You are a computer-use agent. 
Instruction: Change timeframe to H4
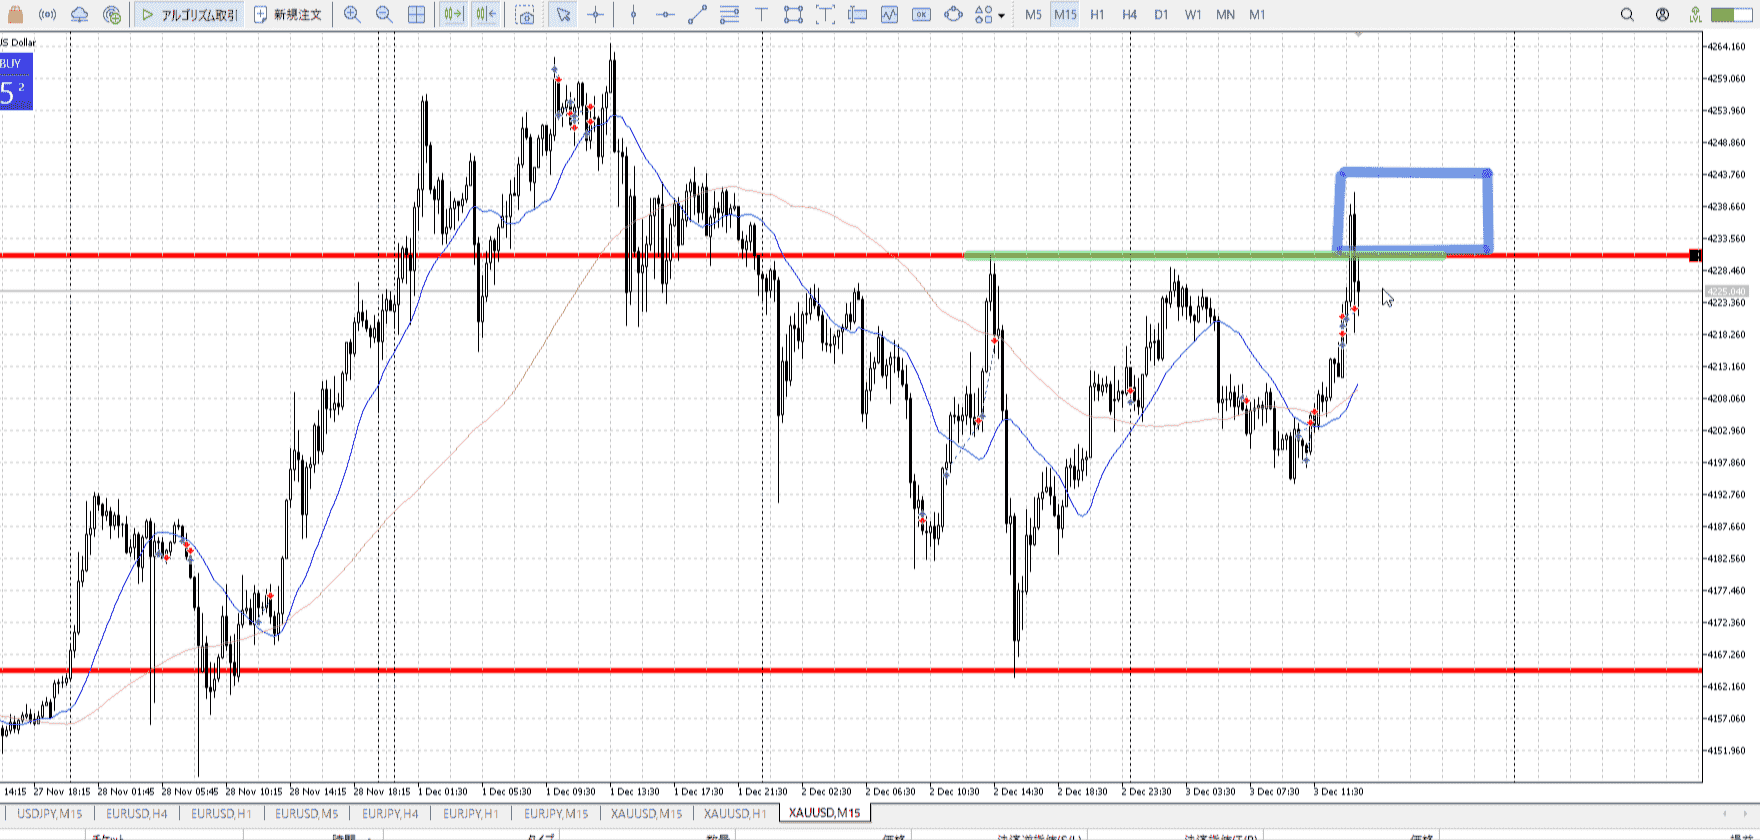(1129, 15)
